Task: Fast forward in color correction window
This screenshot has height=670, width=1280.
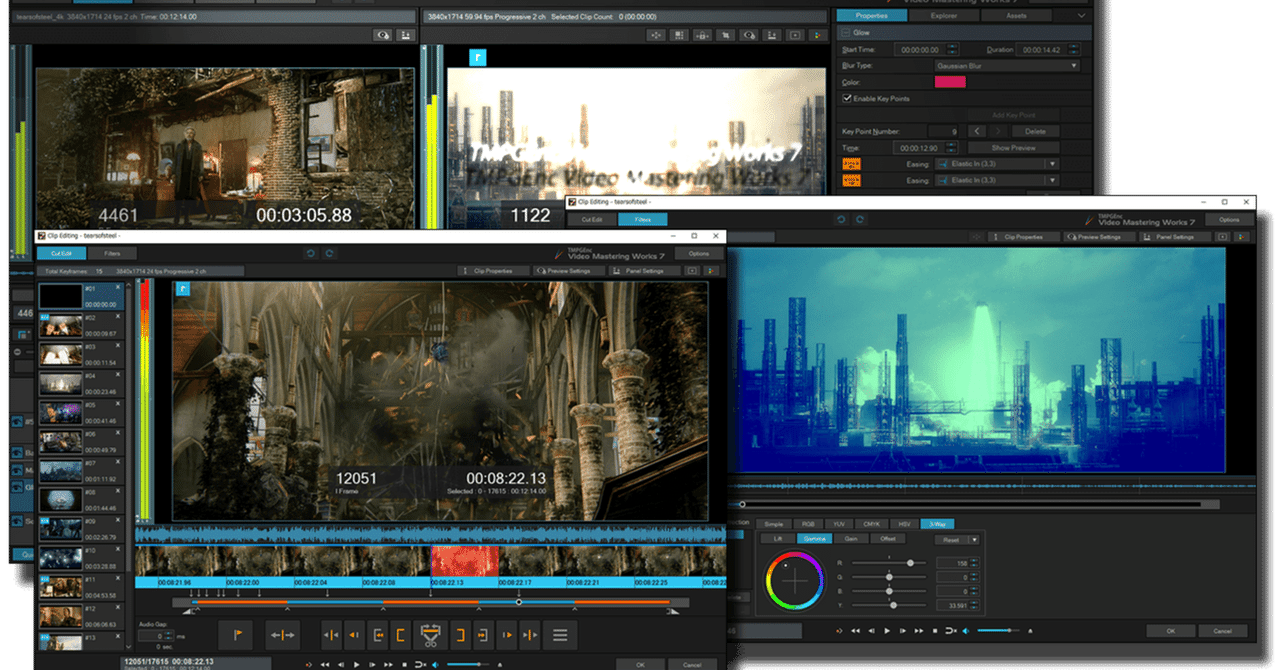Action: tap(919, 631)
